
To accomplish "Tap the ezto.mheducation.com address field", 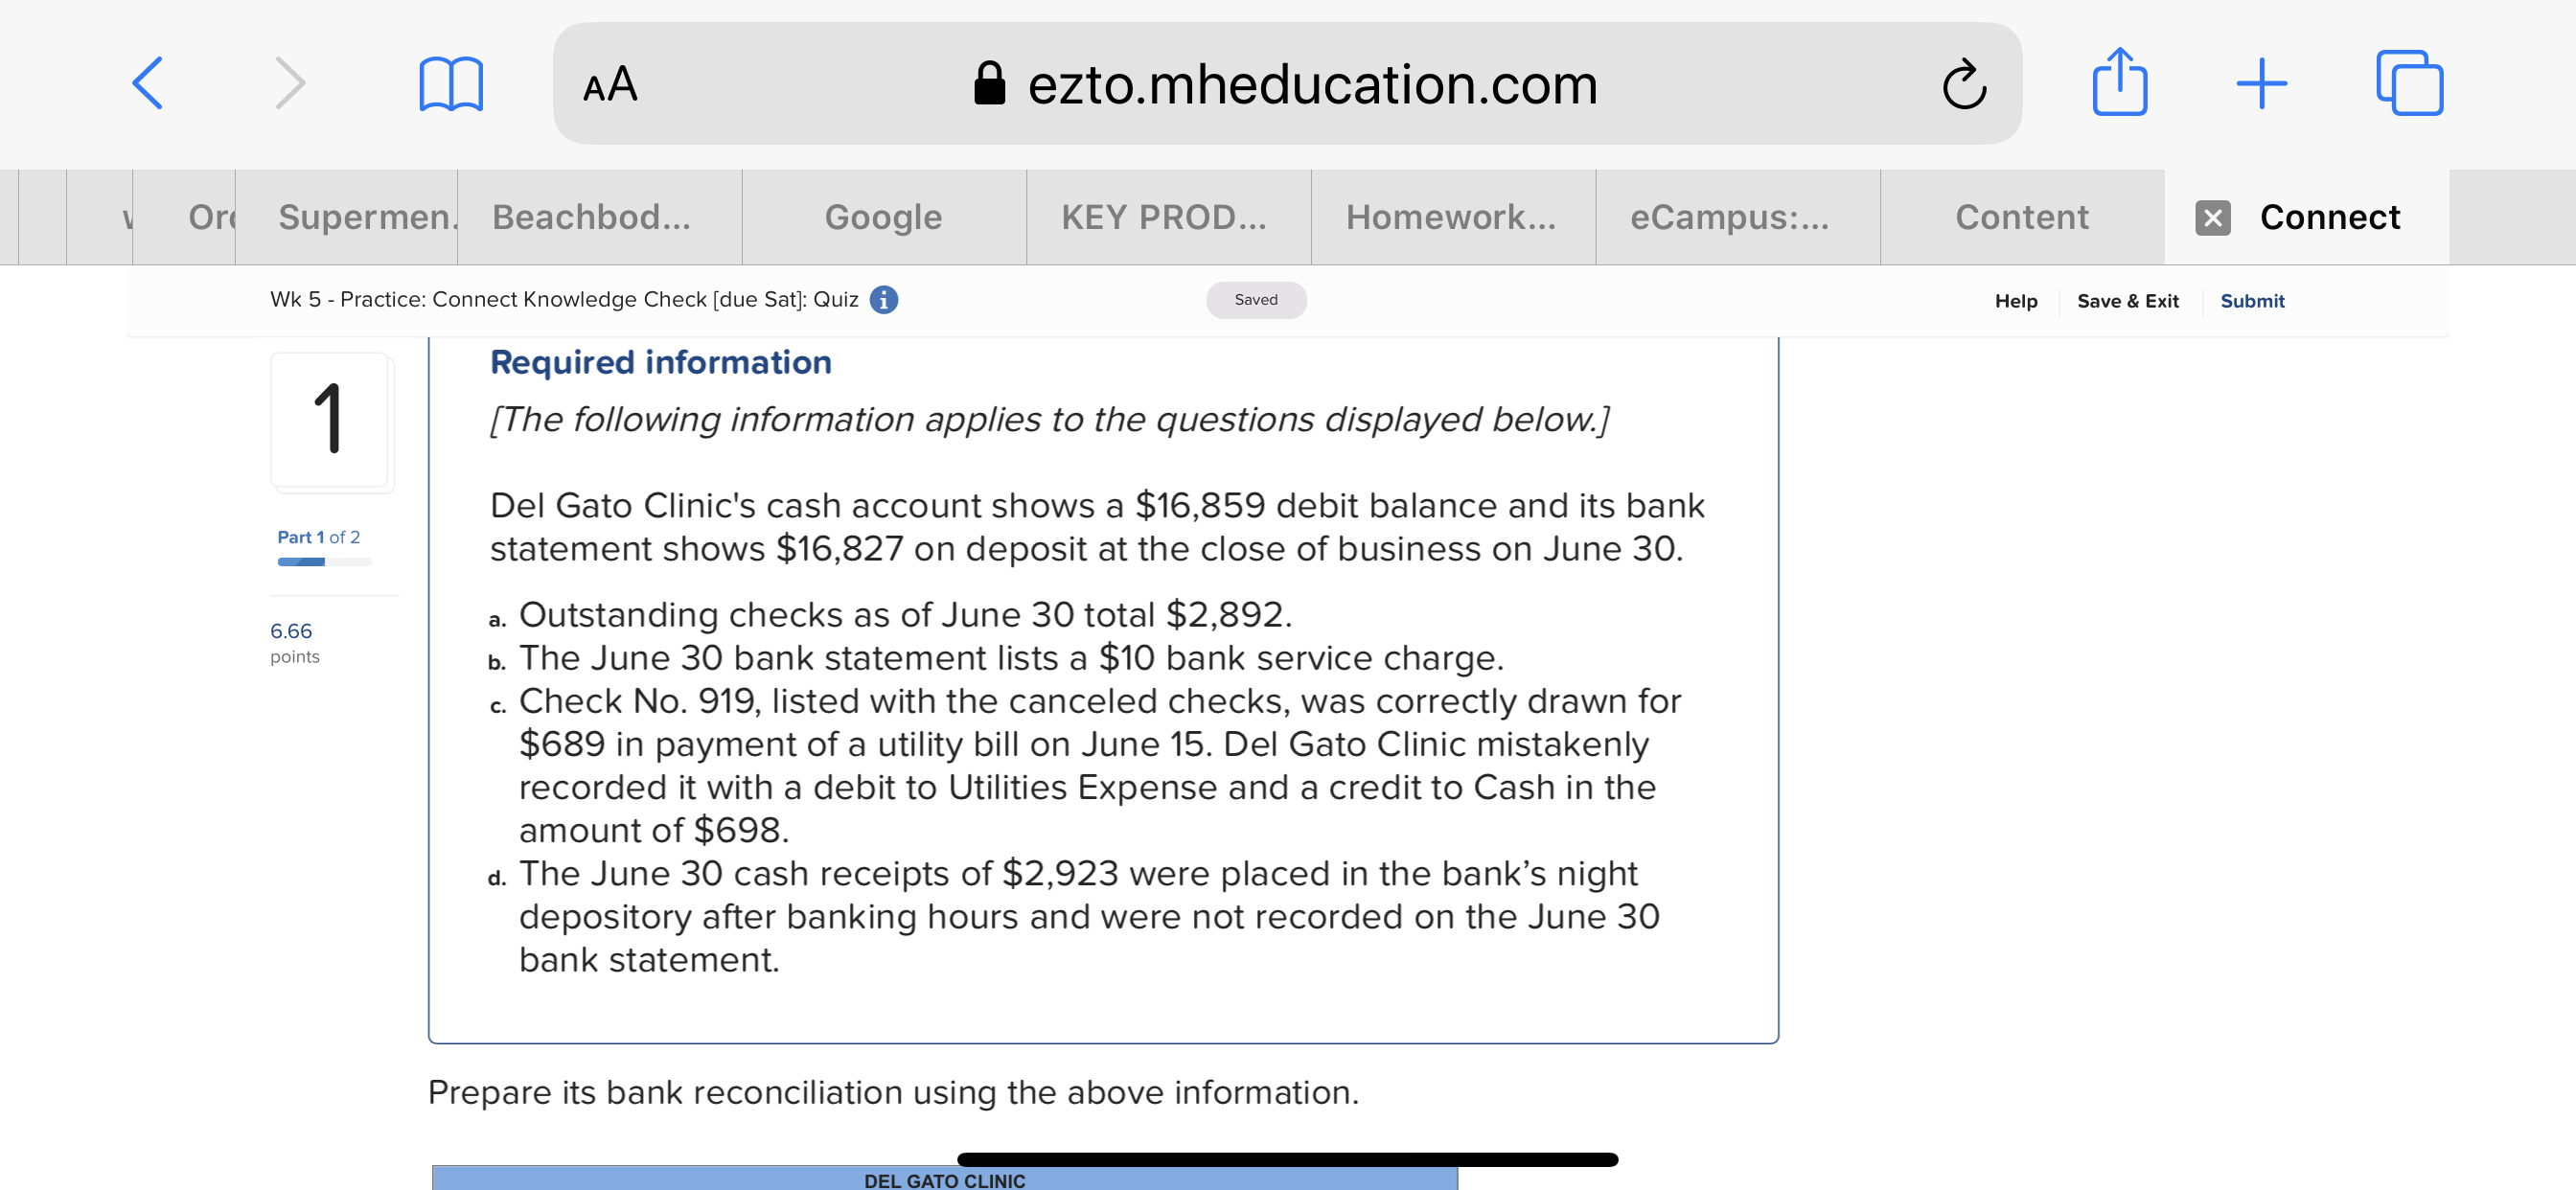I will point(1286,84).
